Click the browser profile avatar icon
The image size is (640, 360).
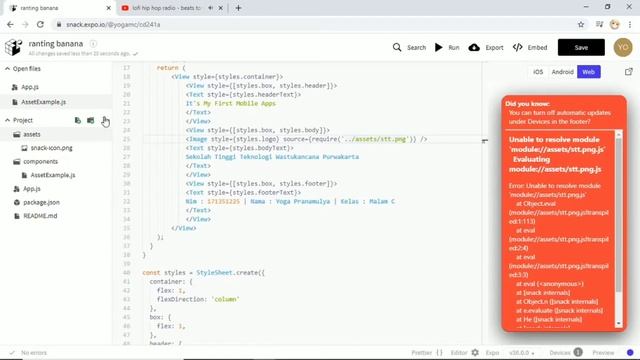614,24
